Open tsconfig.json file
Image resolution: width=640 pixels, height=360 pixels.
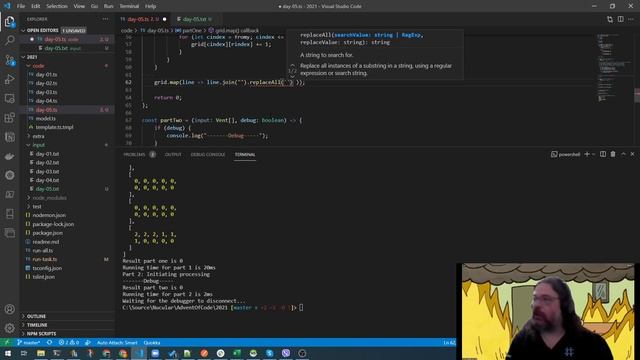pyautogui.click(x=47, y=268)
